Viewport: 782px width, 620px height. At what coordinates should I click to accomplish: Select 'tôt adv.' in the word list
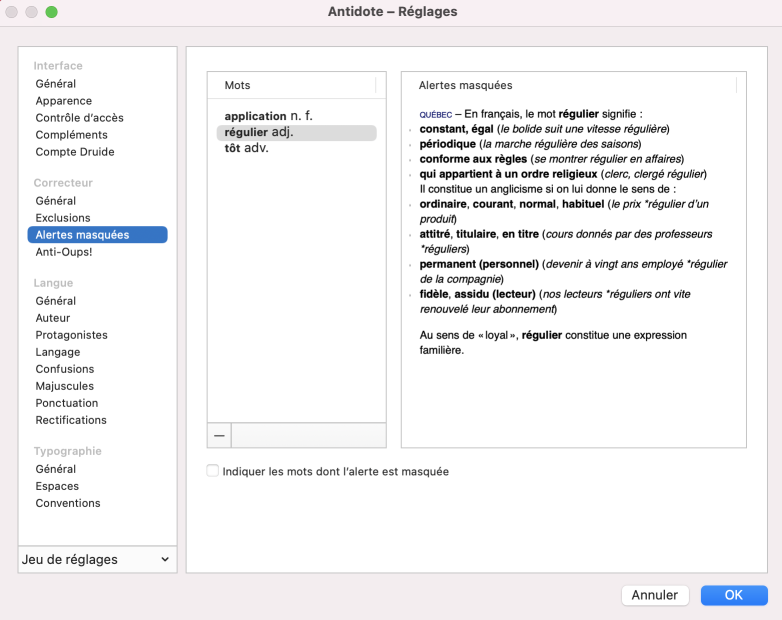point(246,148)
